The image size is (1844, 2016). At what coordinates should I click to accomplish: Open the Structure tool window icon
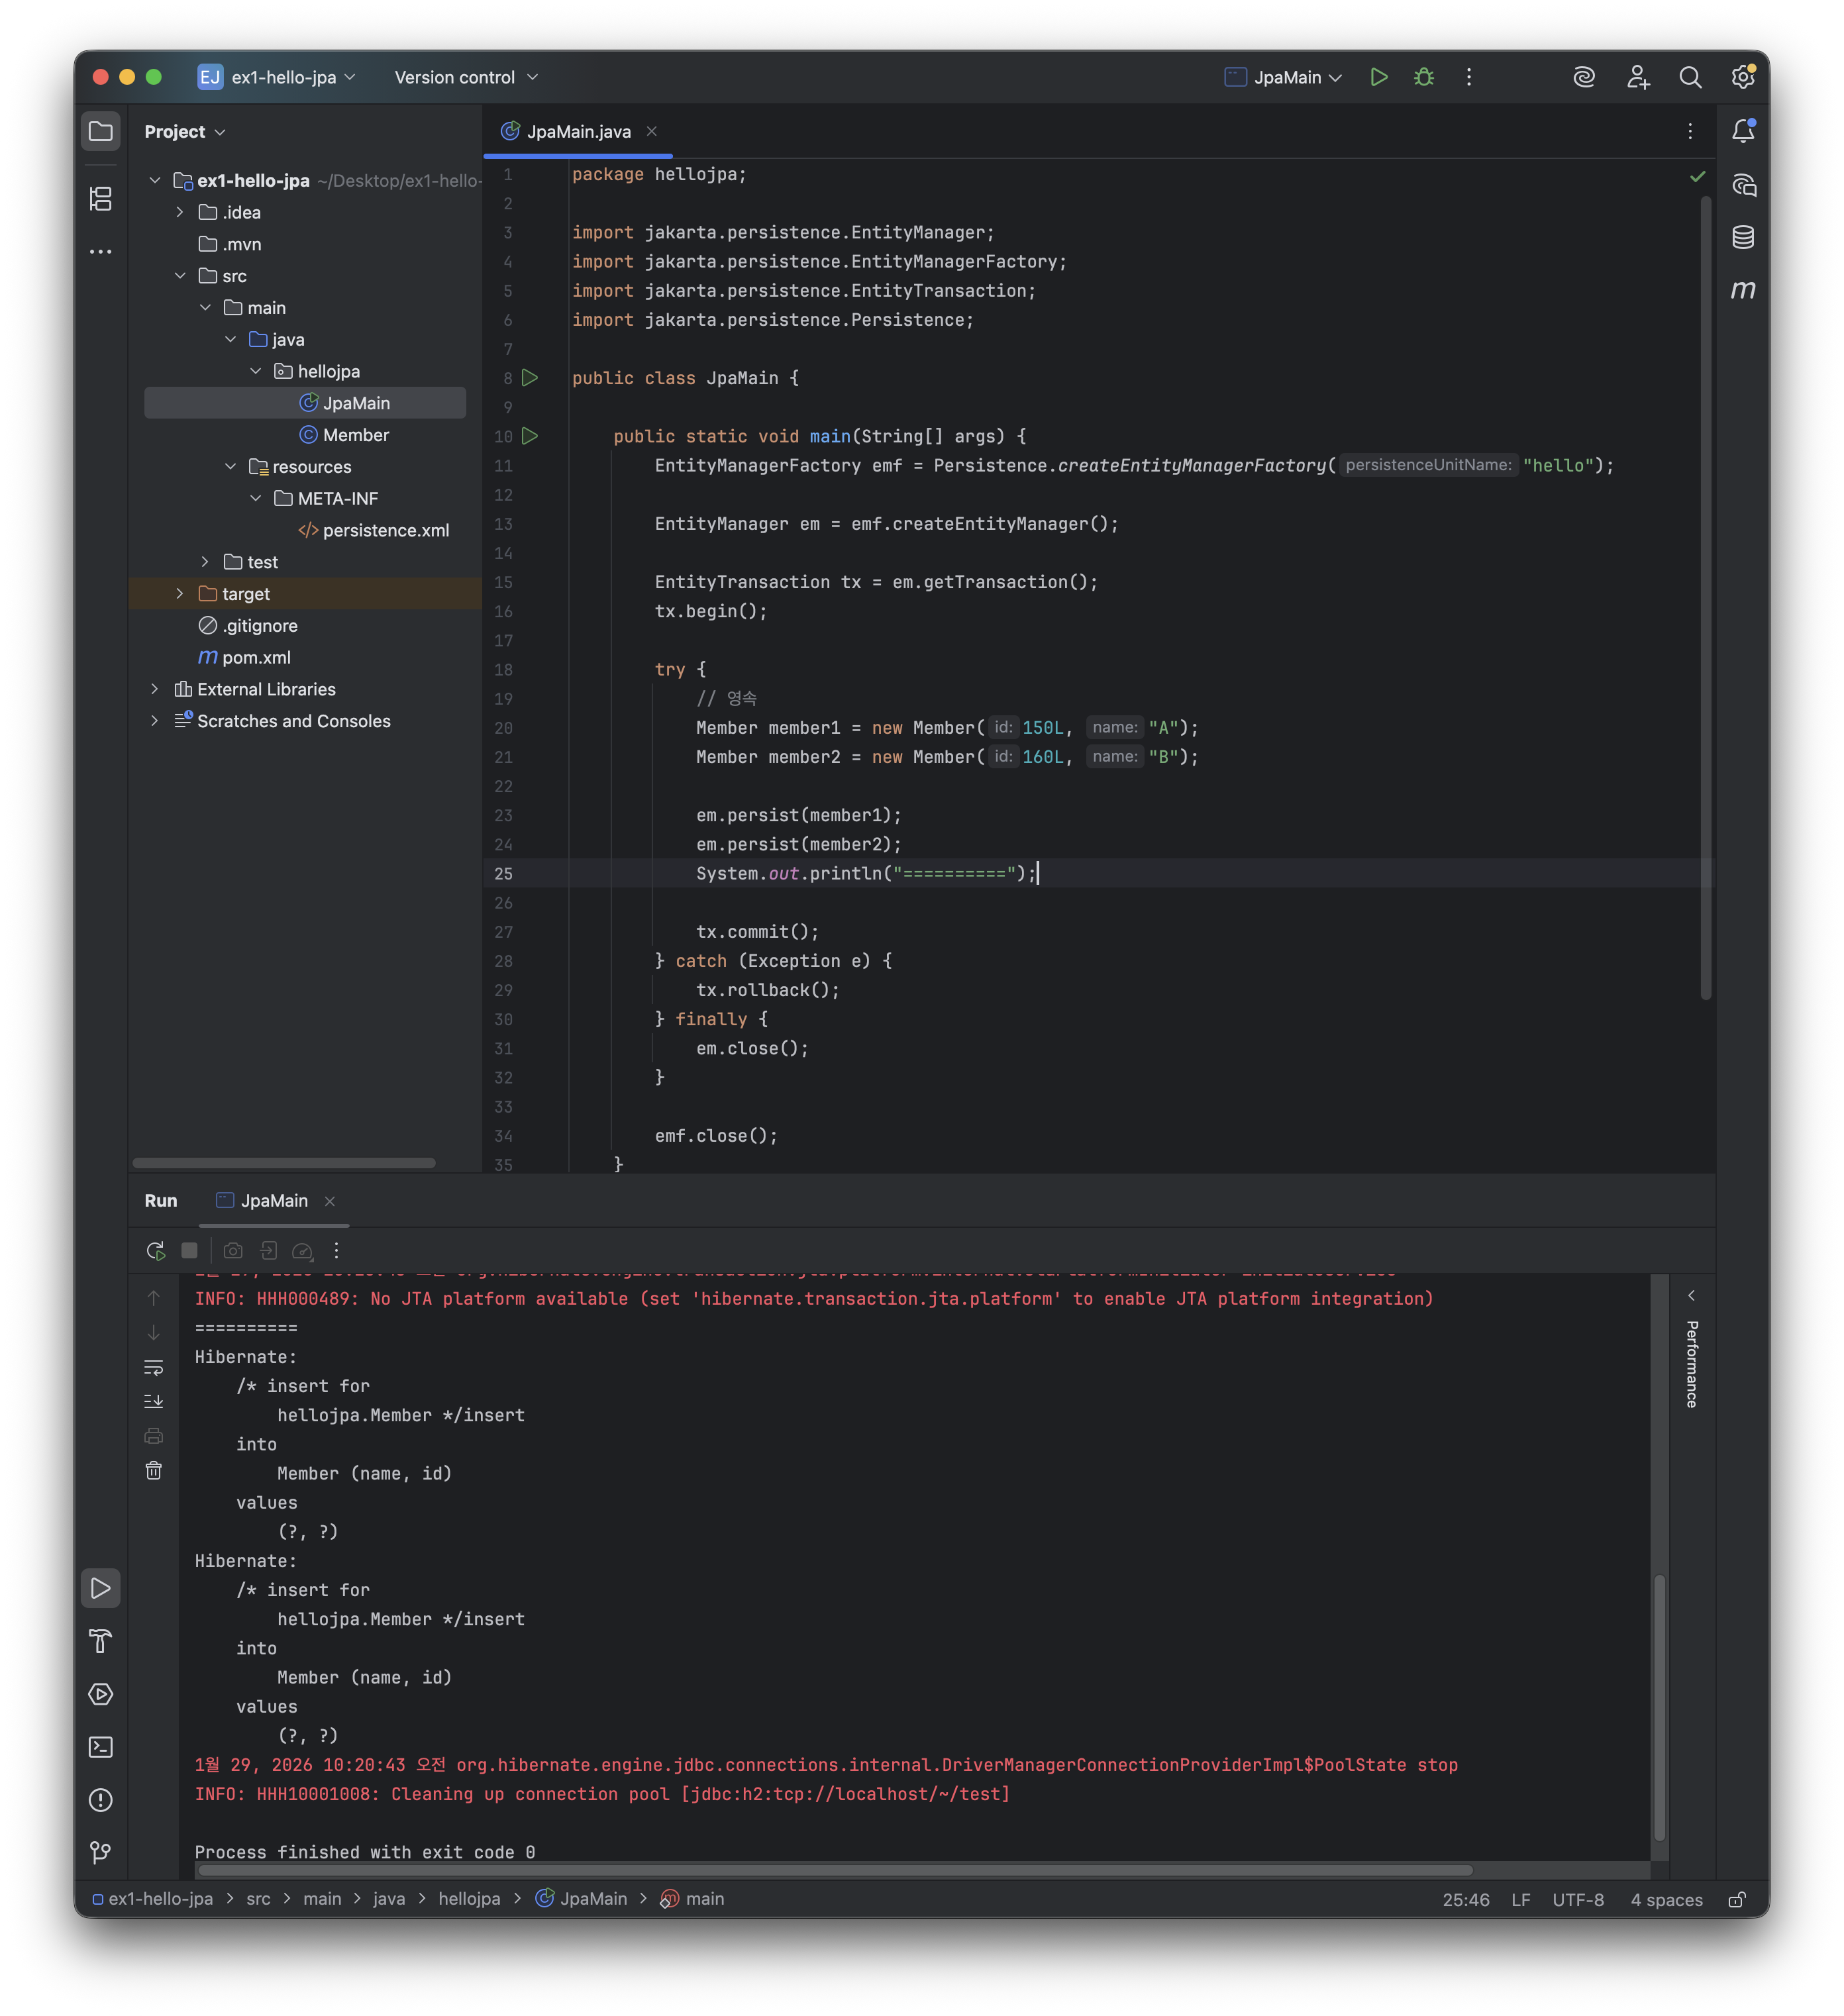coord(101,199)
